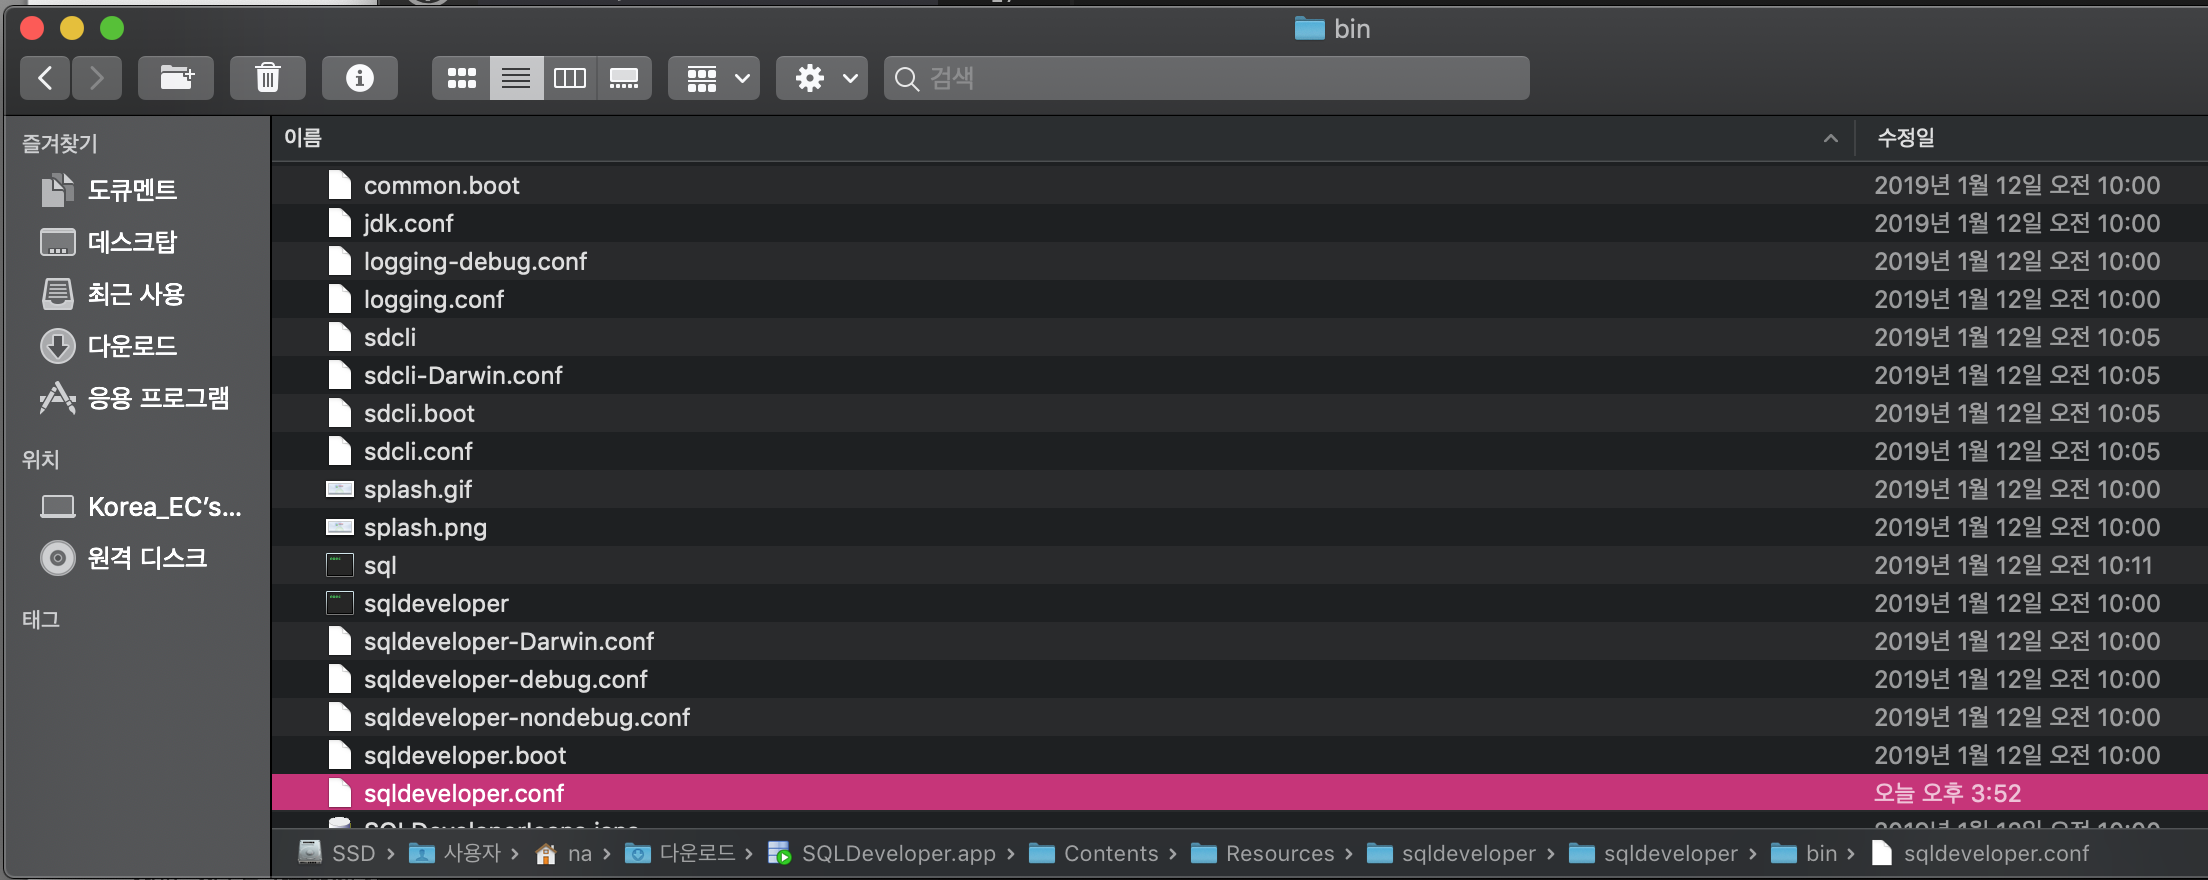The height and width of the screenshot is (880, 2208).
Task: Switch to icon view
Action: point(461,78)
